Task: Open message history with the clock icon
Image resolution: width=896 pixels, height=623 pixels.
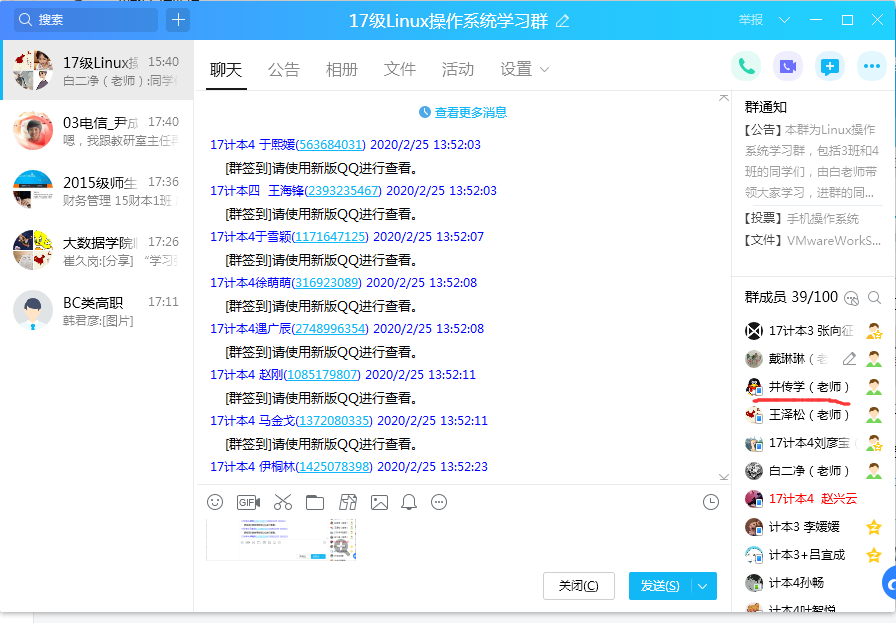Action: click(x=710, y=502)
